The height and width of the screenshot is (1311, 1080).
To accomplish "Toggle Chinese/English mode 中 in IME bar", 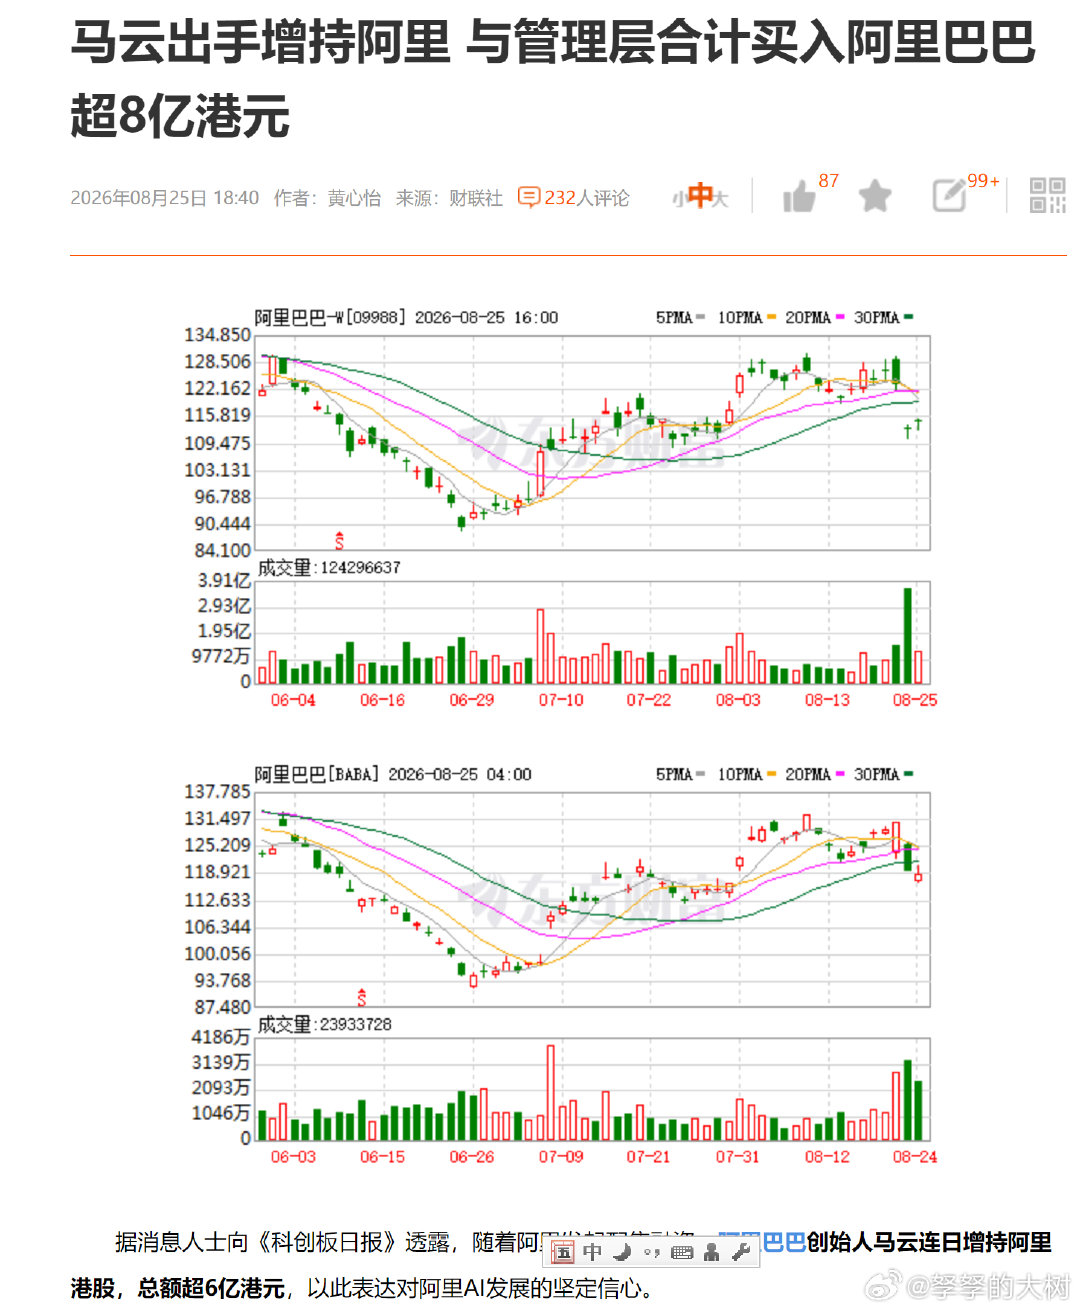I will point(593,1252).
